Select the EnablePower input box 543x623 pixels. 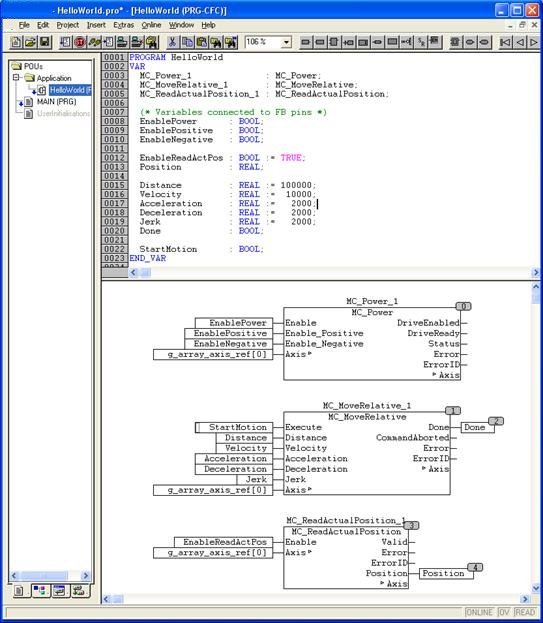(x=234, y=323)
